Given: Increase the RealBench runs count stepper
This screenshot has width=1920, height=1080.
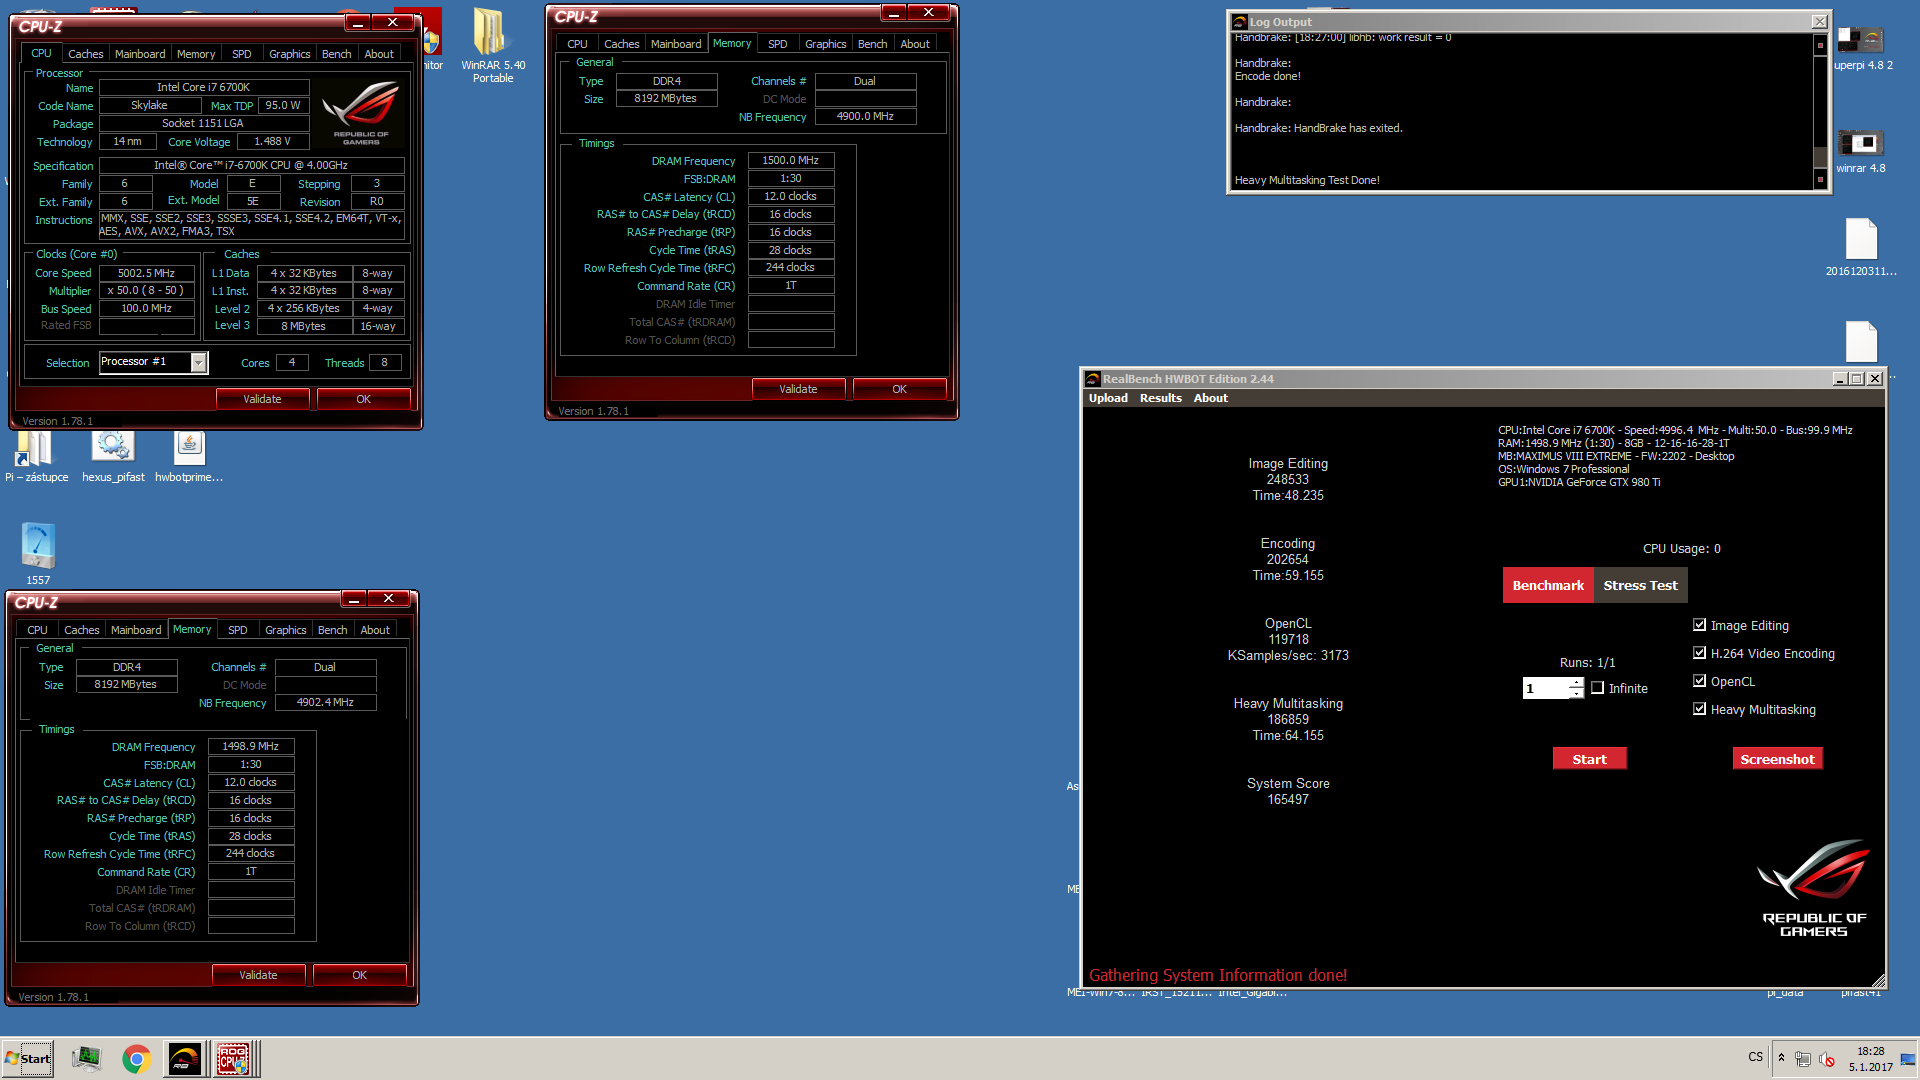Looking at the screenshot, I should click(x=1576, y=683).
